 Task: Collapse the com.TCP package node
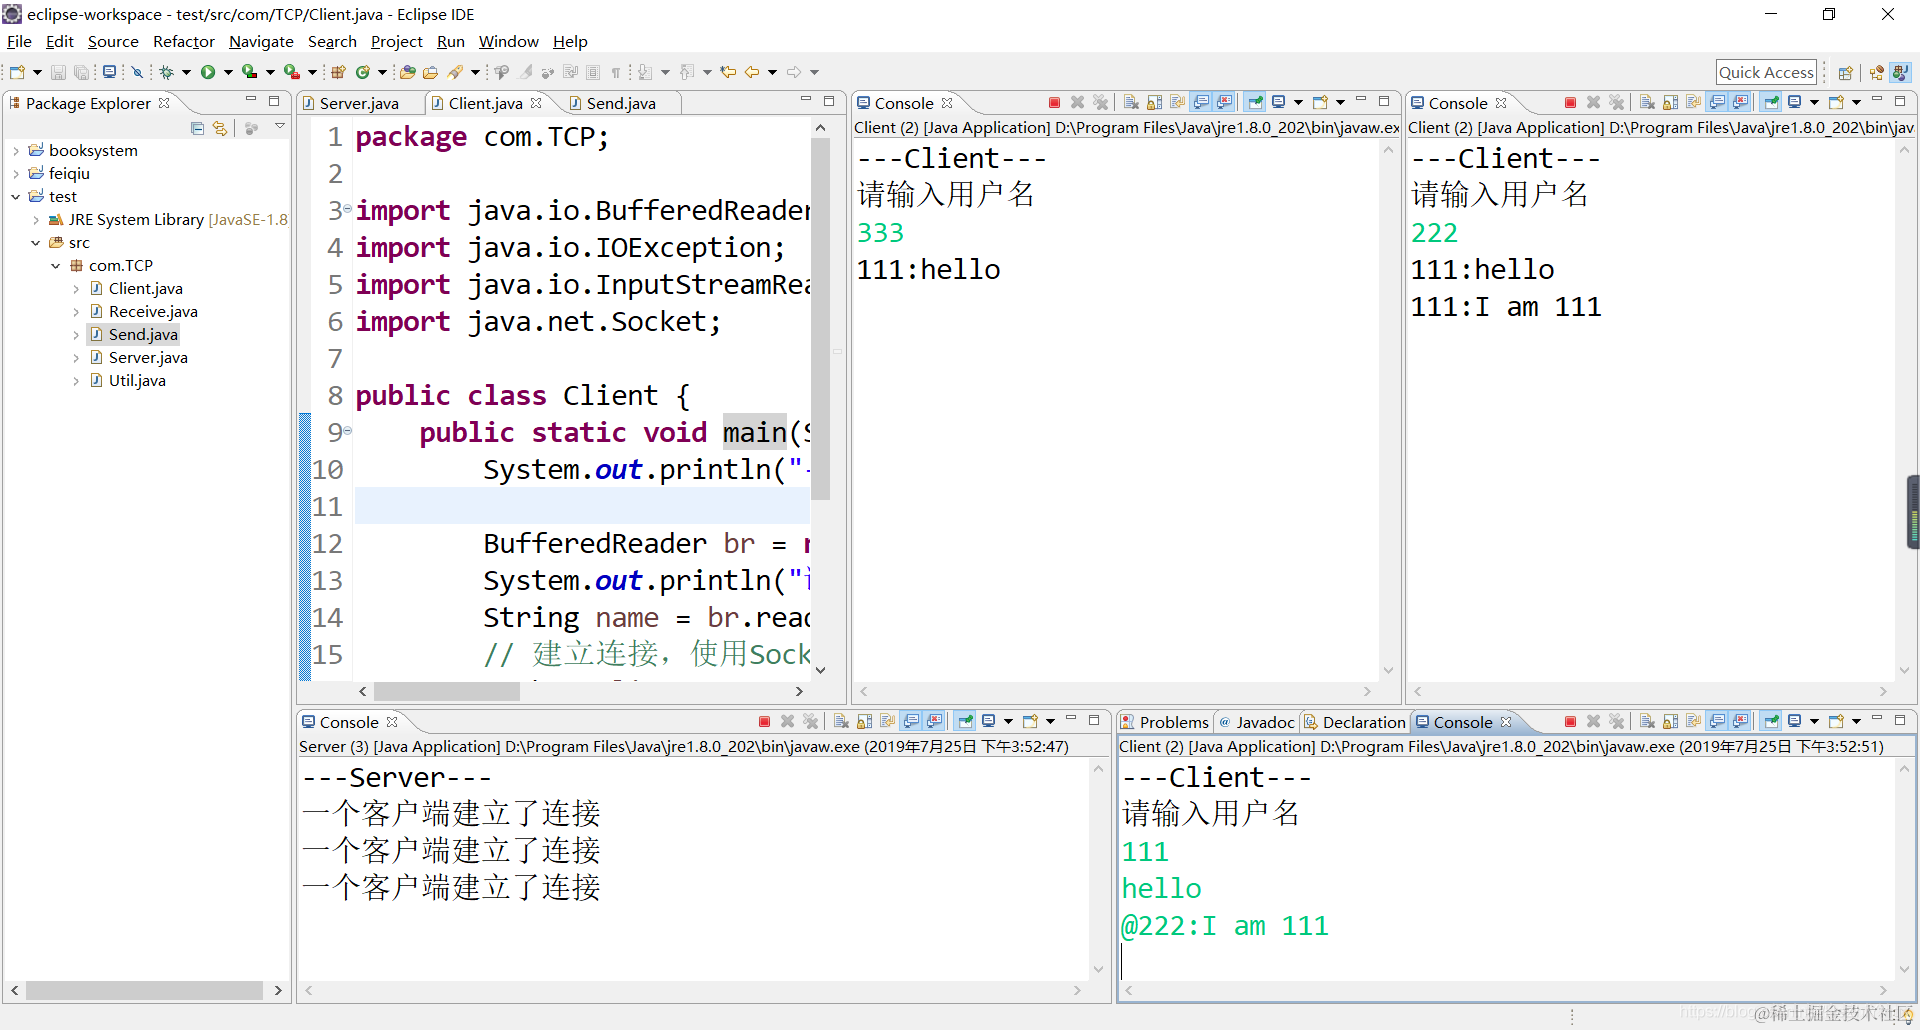56,266
